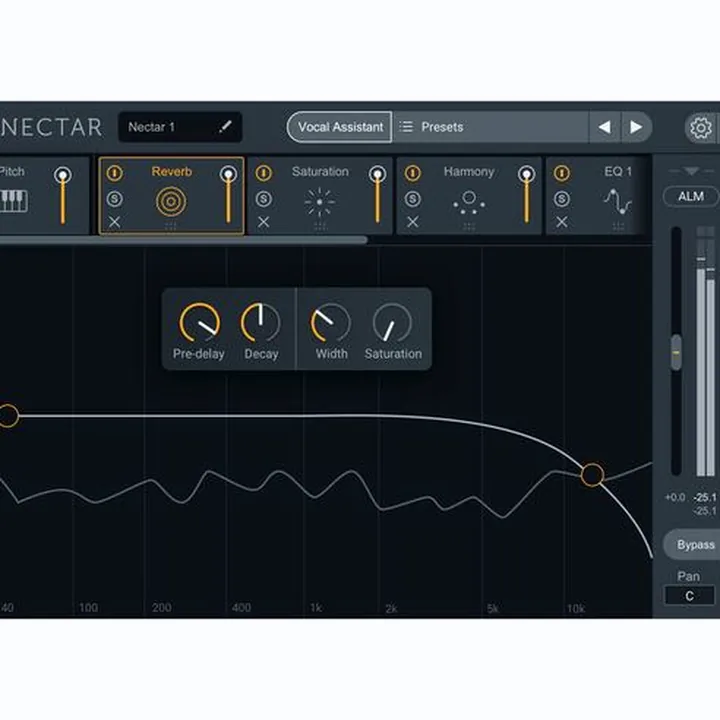Click the Harmony module mix slider

click(x=527, y=195)
